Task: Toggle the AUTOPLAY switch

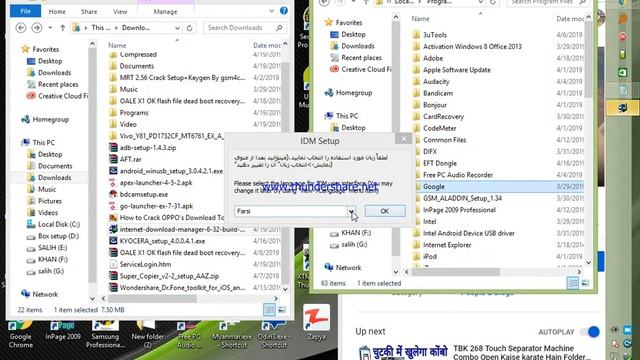Action: click(591, 332)
